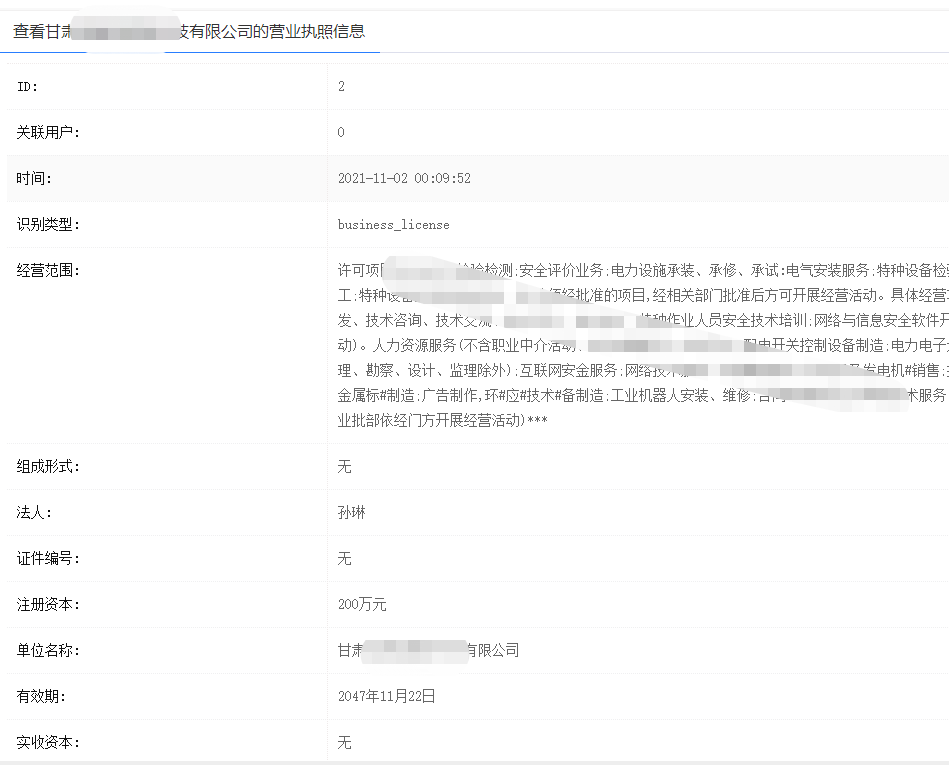Click the 组成形式 label
Image resolution: width=949 pixels, height=765 pixels.
coord(48,467)
